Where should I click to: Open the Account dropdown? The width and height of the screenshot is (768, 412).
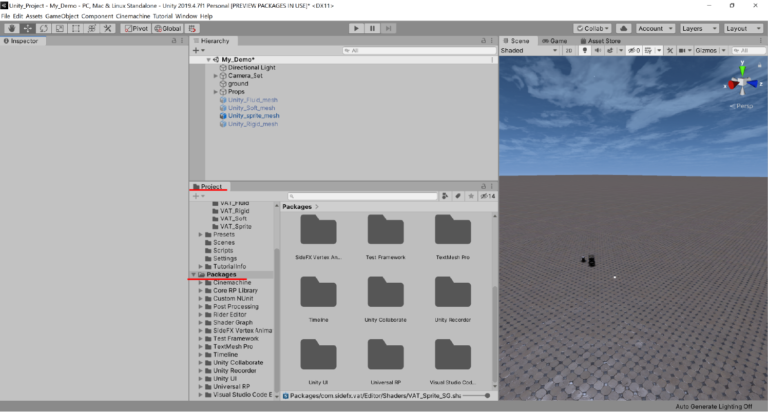(x=655, y=28)
